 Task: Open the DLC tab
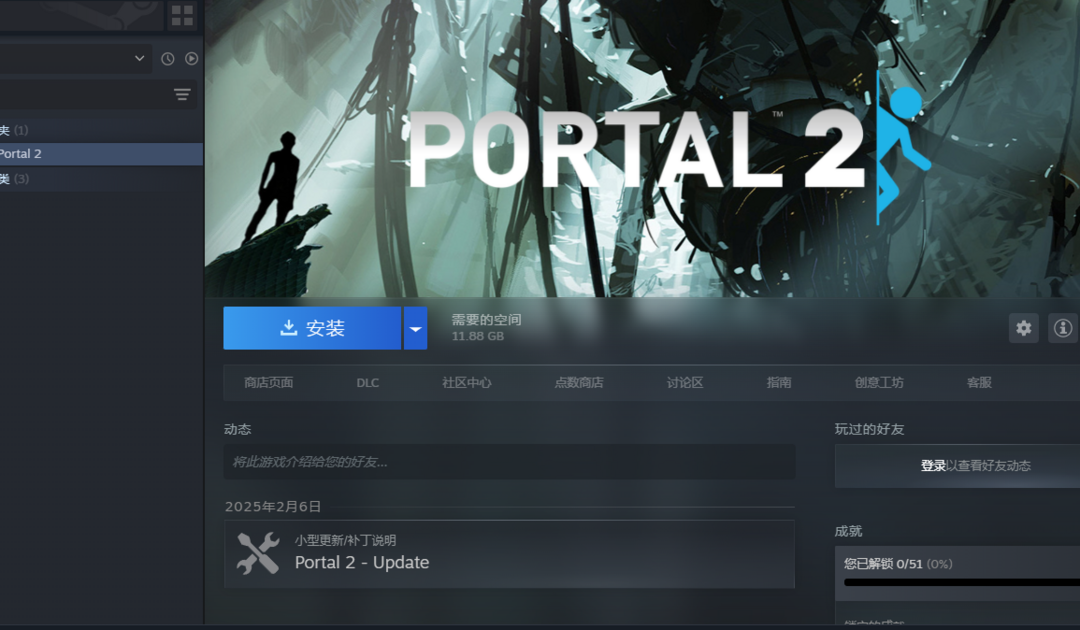point(367,383)
